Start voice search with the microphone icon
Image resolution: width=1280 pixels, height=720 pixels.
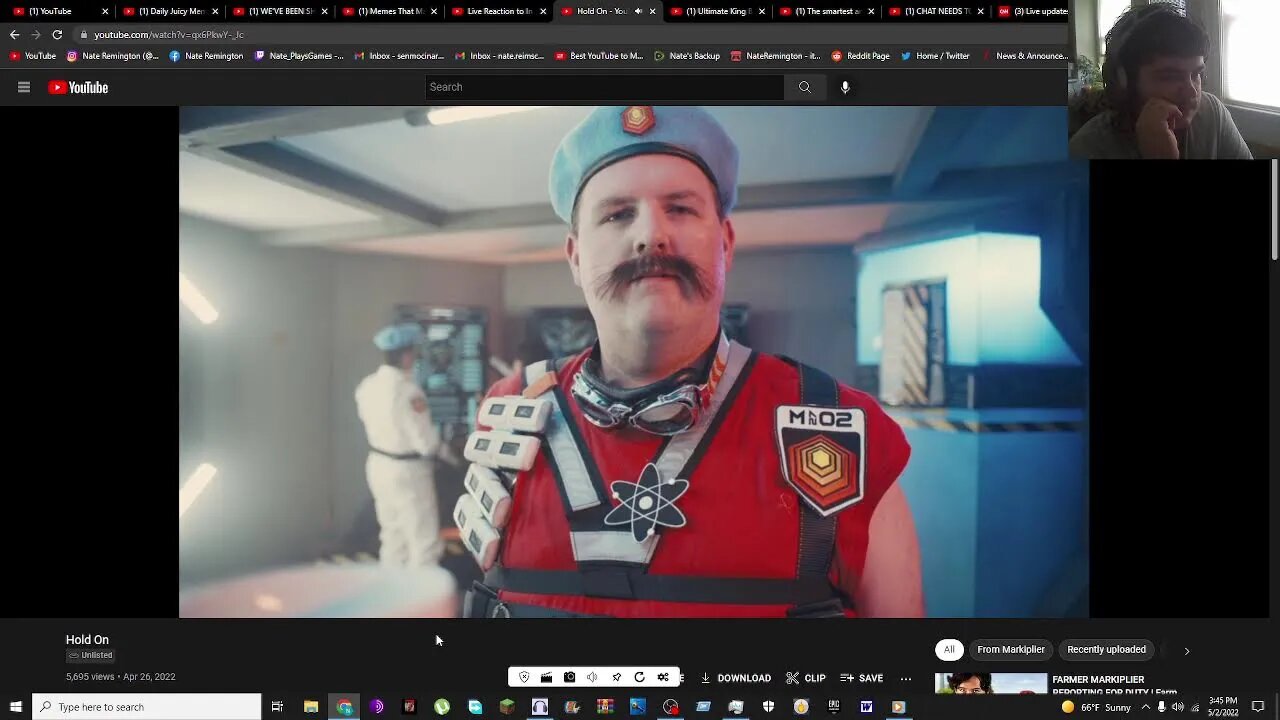point(845,87)
